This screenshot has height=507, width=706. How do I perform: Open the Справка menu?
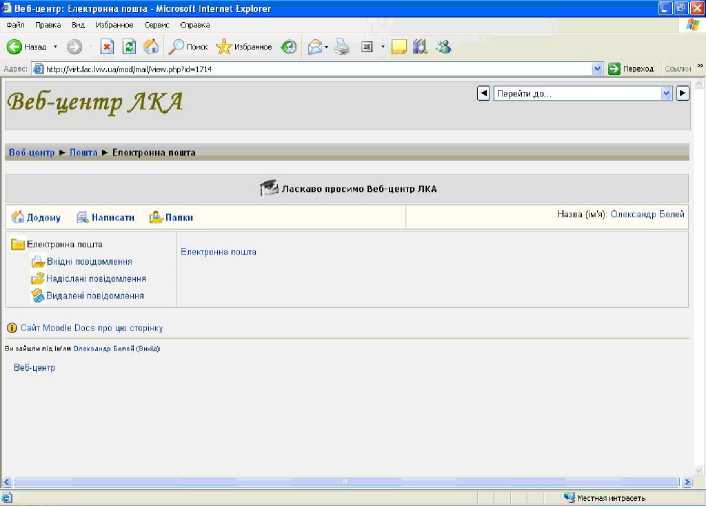(195, 25)
